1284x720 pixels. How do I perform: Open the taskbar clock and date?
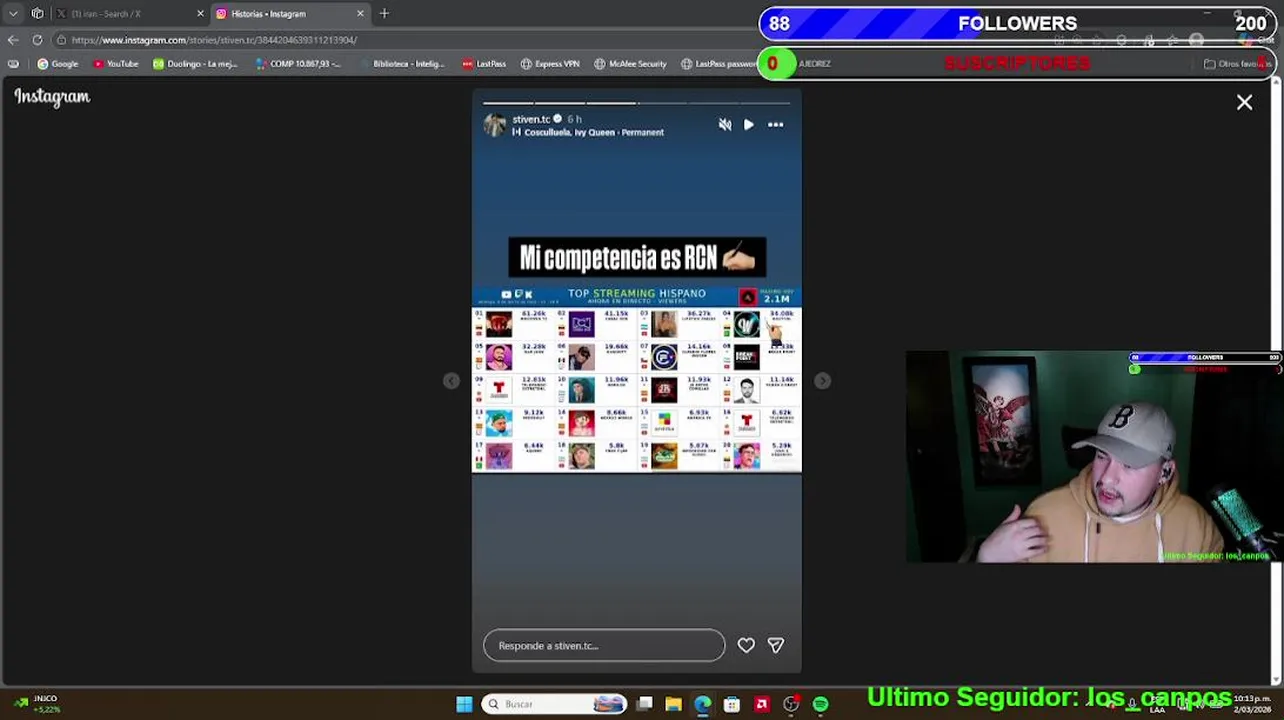click(x=1252, y=704)
